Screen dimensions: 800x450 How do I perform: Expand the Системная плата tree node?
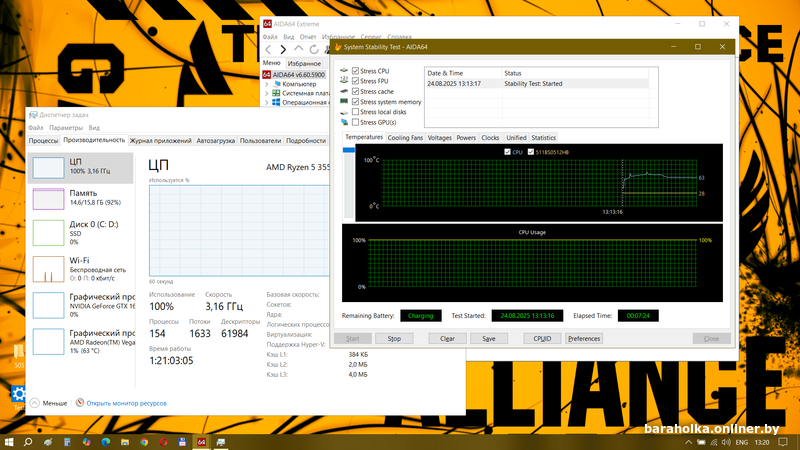point(267,93)
